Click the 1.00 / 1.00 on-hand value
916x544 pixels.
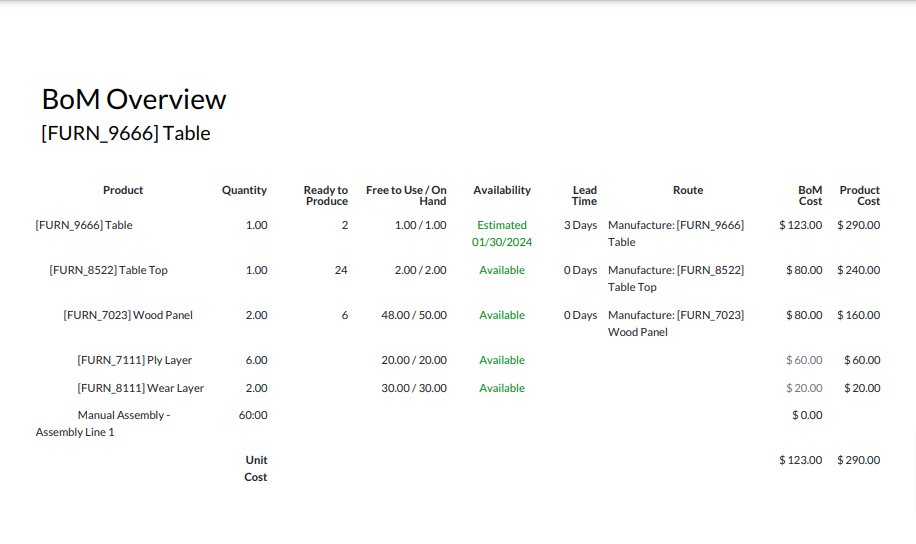tap(420, 225)
